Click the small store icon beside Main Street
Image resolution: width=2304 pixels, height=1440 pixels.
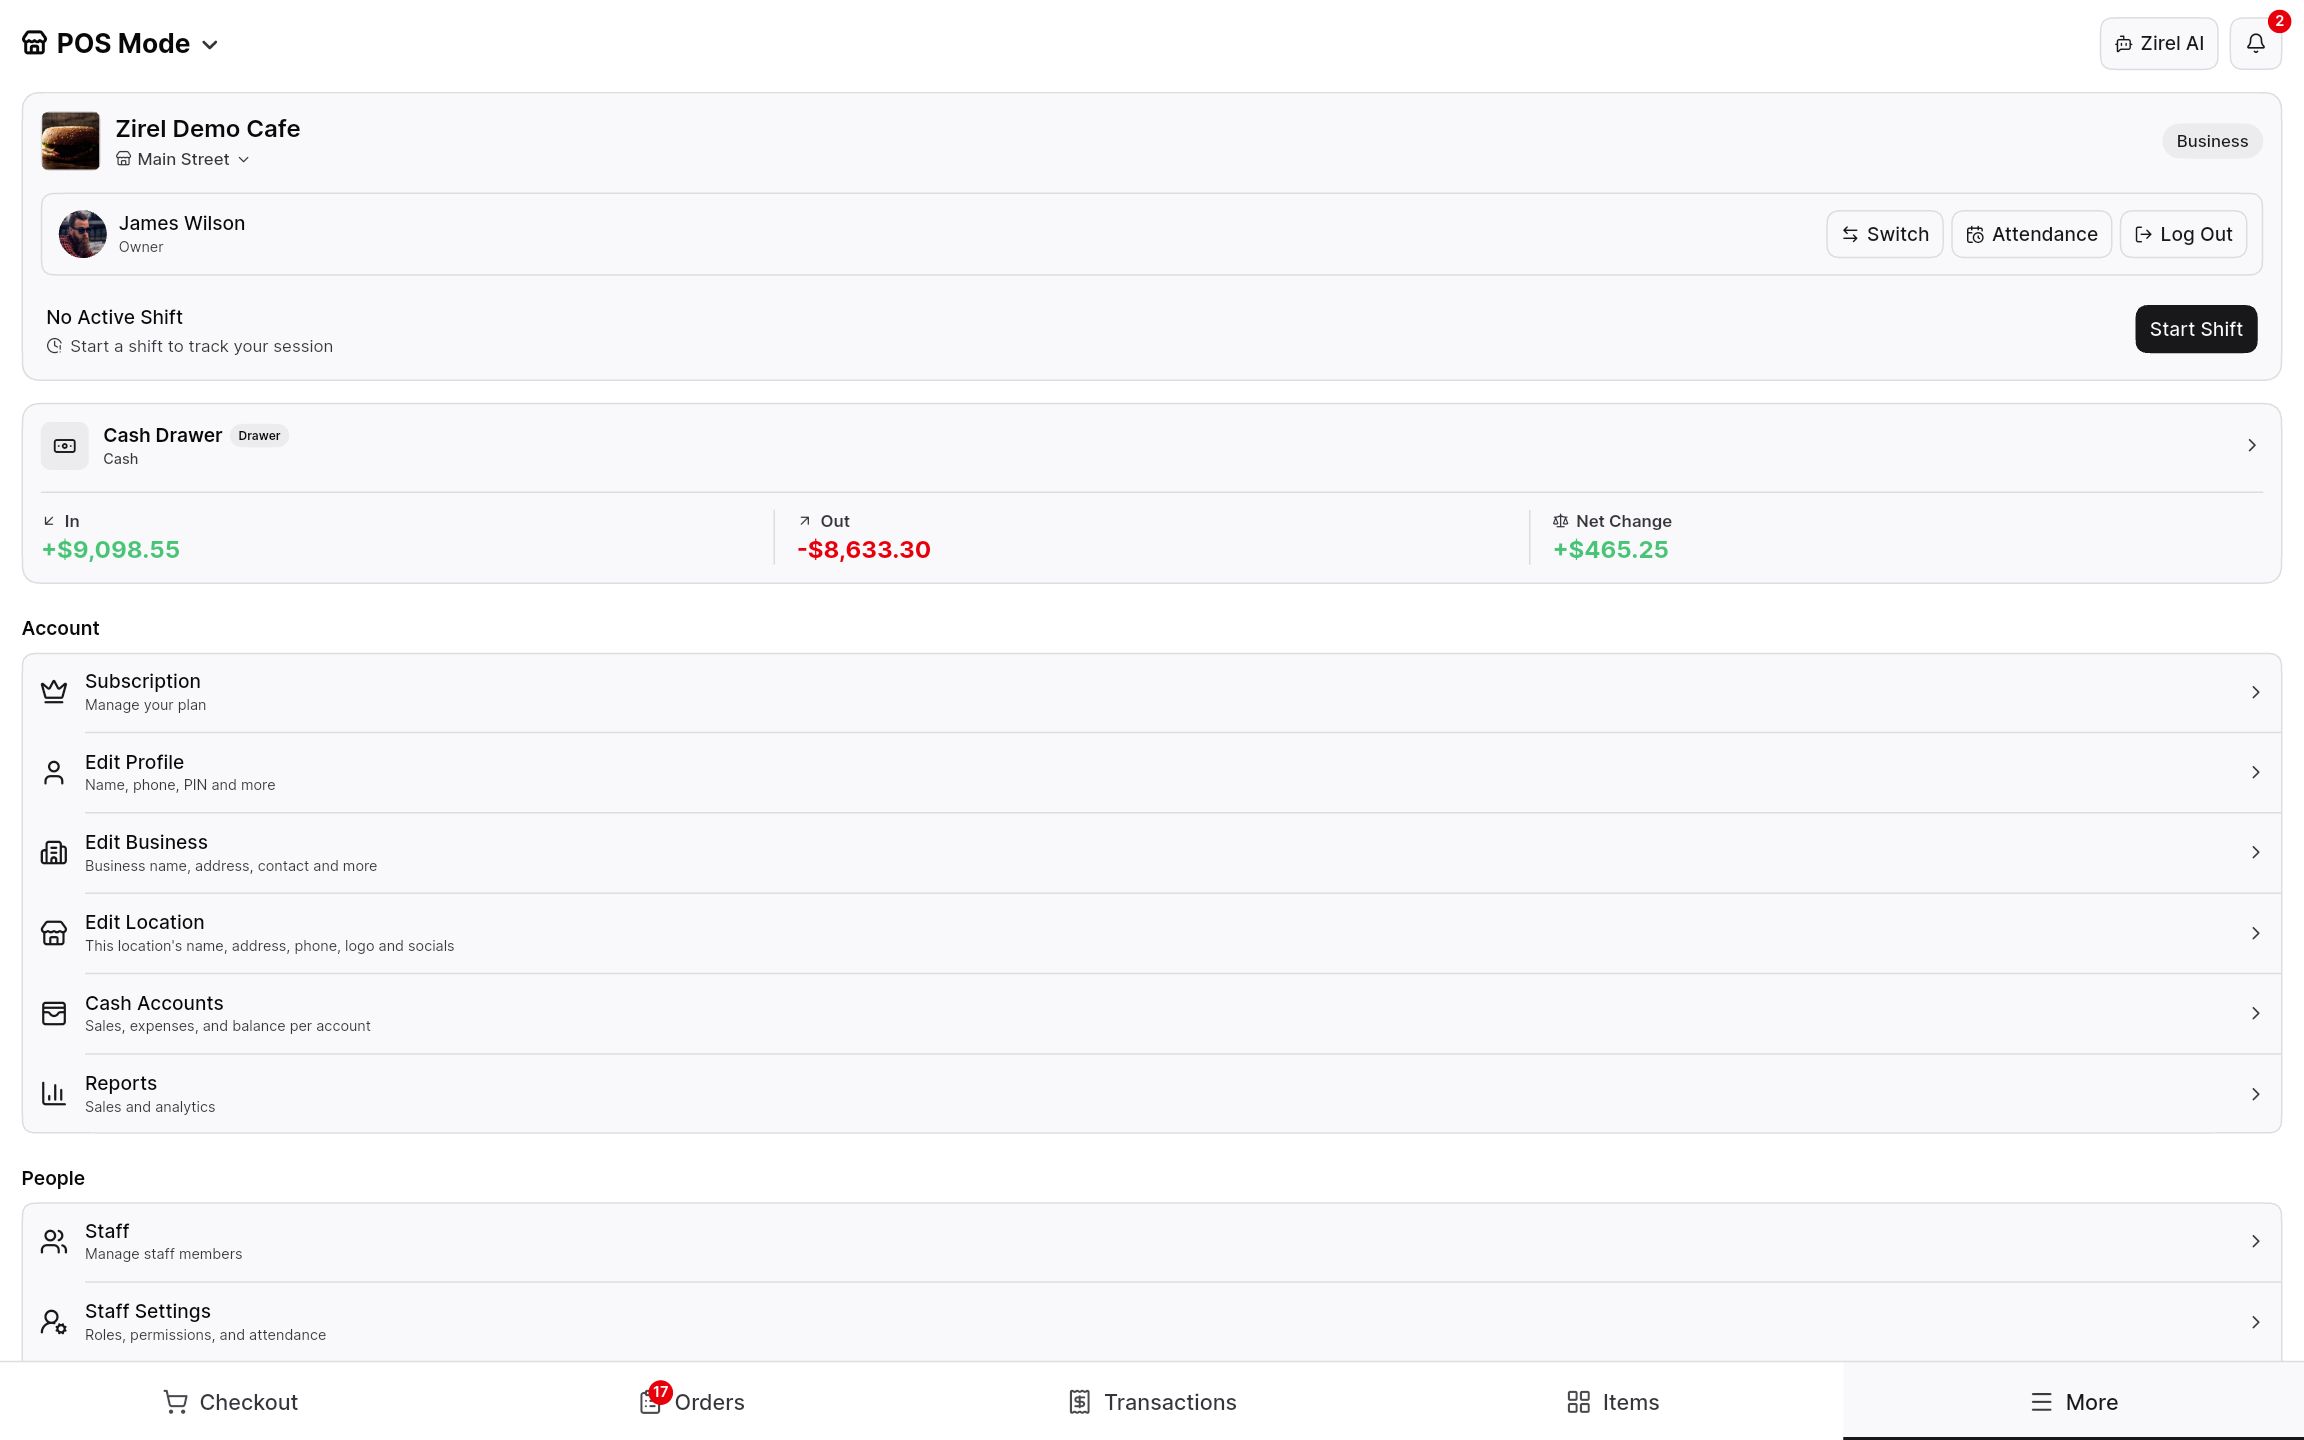coord(124,159)
